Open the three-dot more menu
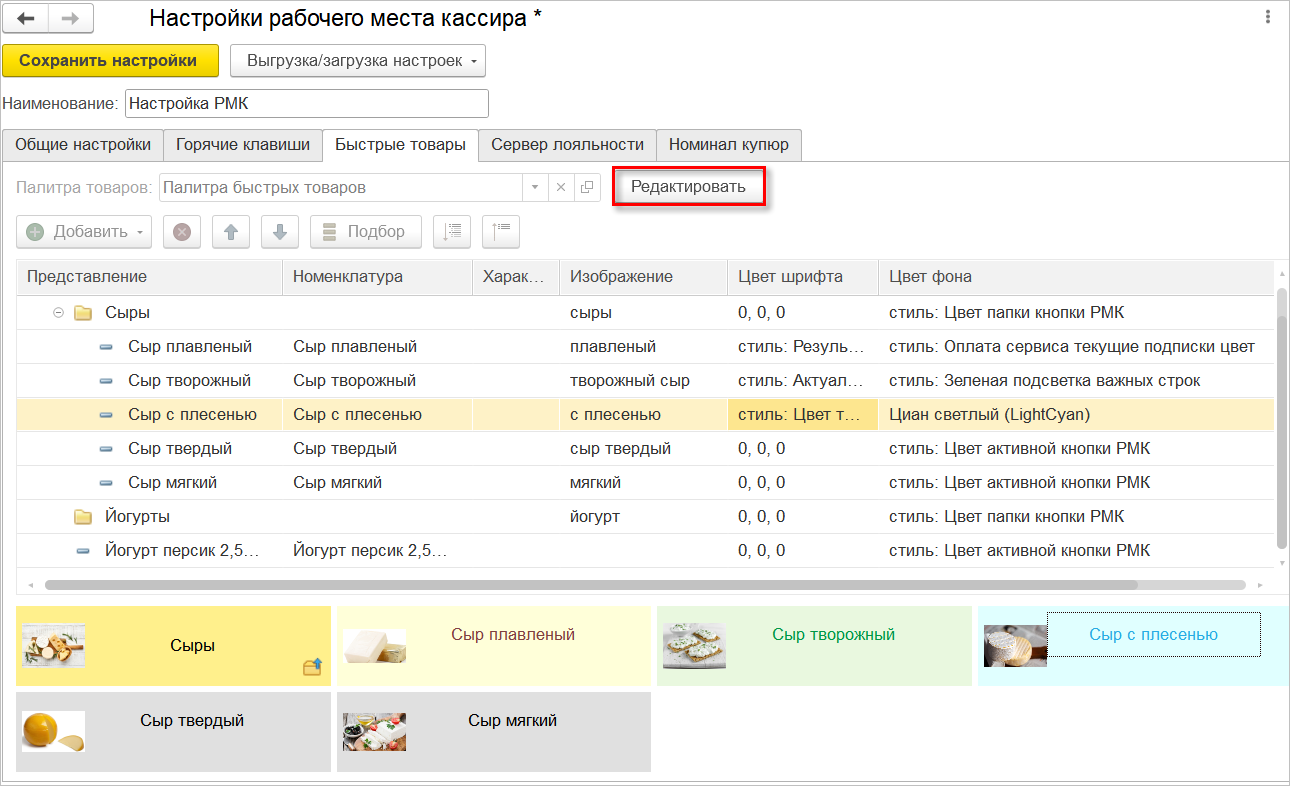The height and width of the screenshot is (786, 1290). click(x=1268, y=17)
